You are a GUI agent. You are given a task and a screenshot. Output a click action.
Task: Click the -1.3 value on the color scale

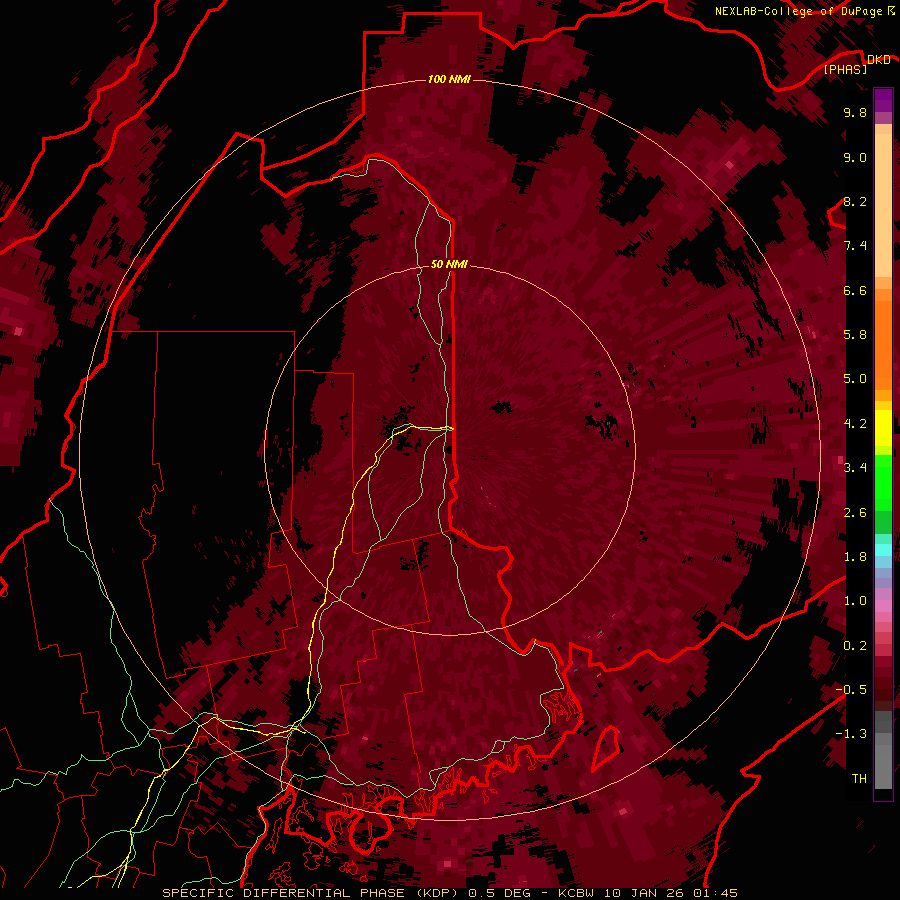(851, 734)
